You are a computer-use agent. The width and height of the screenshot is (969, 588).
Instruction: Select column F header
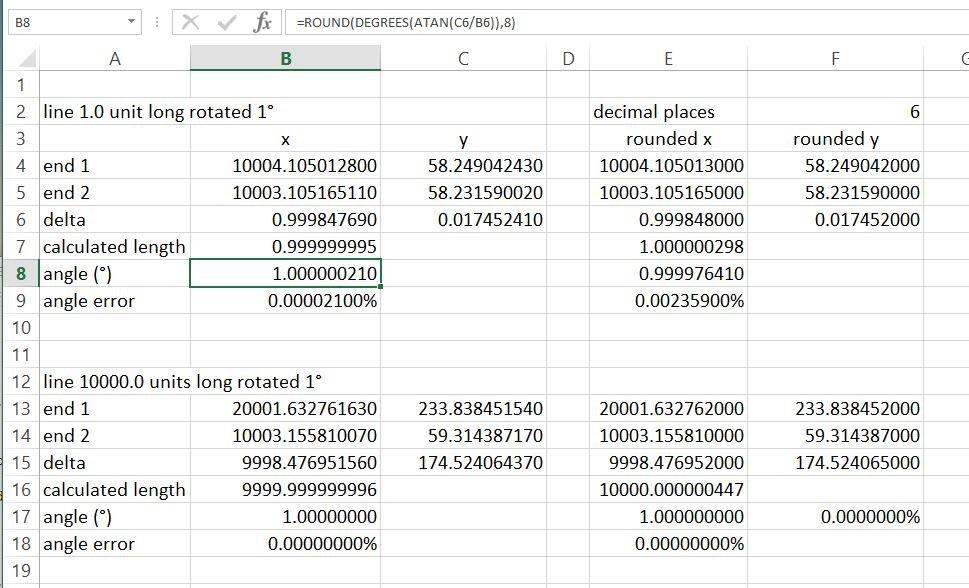pos(836,59)
